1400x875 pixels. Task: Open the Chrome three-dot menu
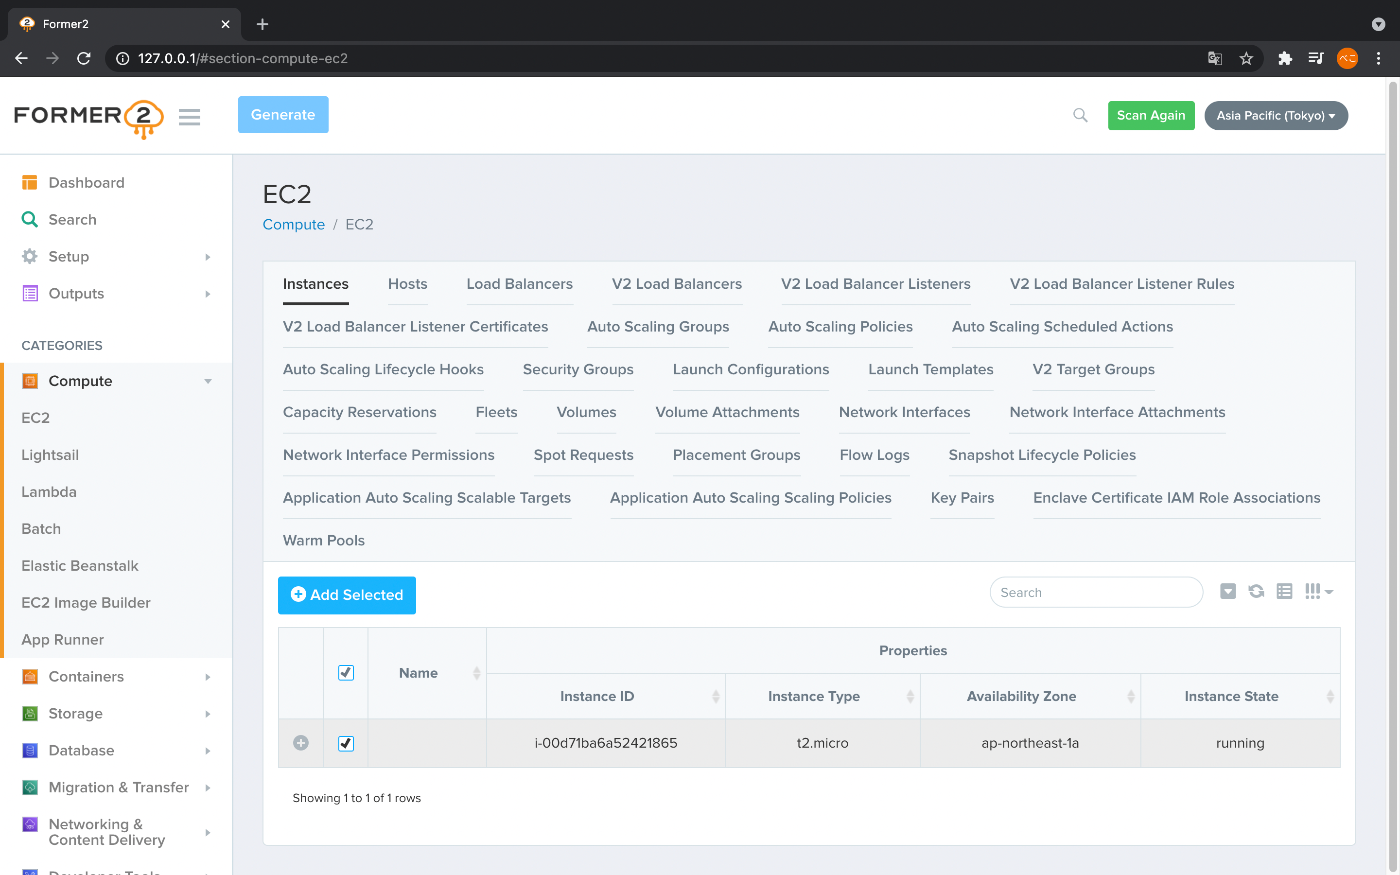point(1378,58)
